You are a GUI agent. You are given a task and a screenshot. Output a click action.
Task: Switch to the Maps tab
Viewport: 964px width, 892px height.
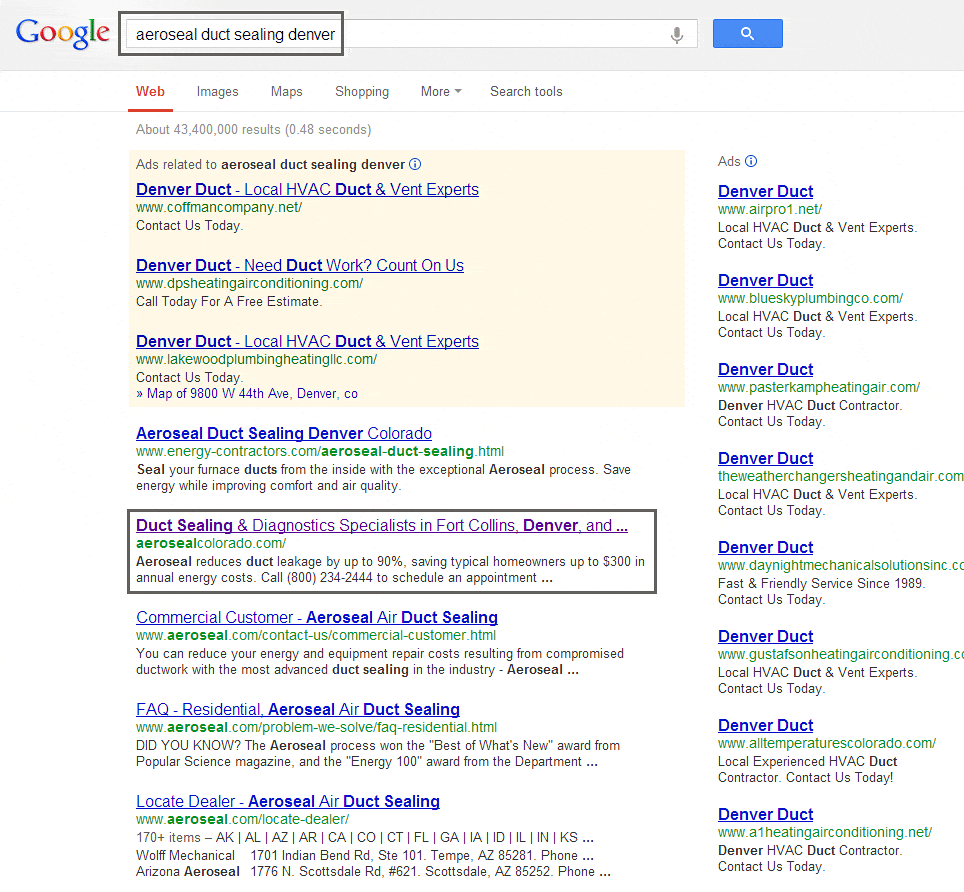pyautogui.click(x=286, y=91)
